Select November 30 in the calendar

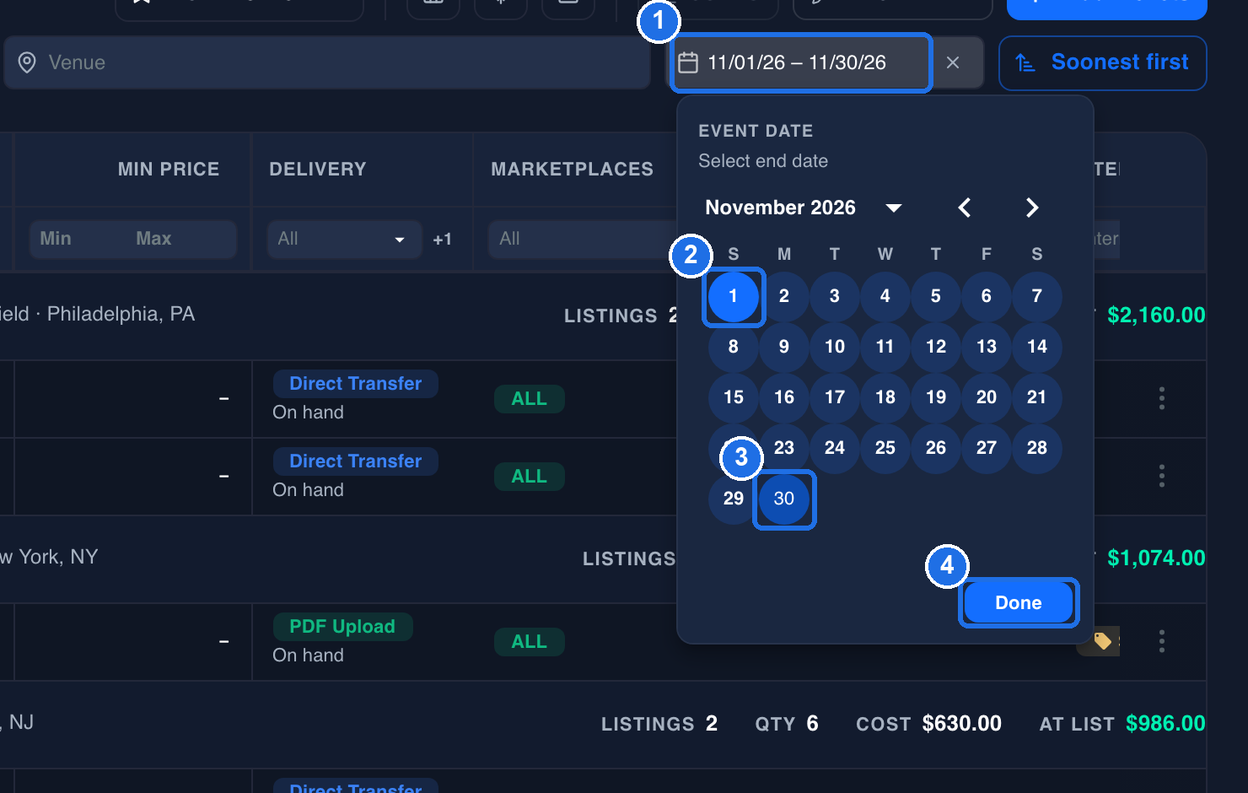pyautogui.click(x=784, y=498)
